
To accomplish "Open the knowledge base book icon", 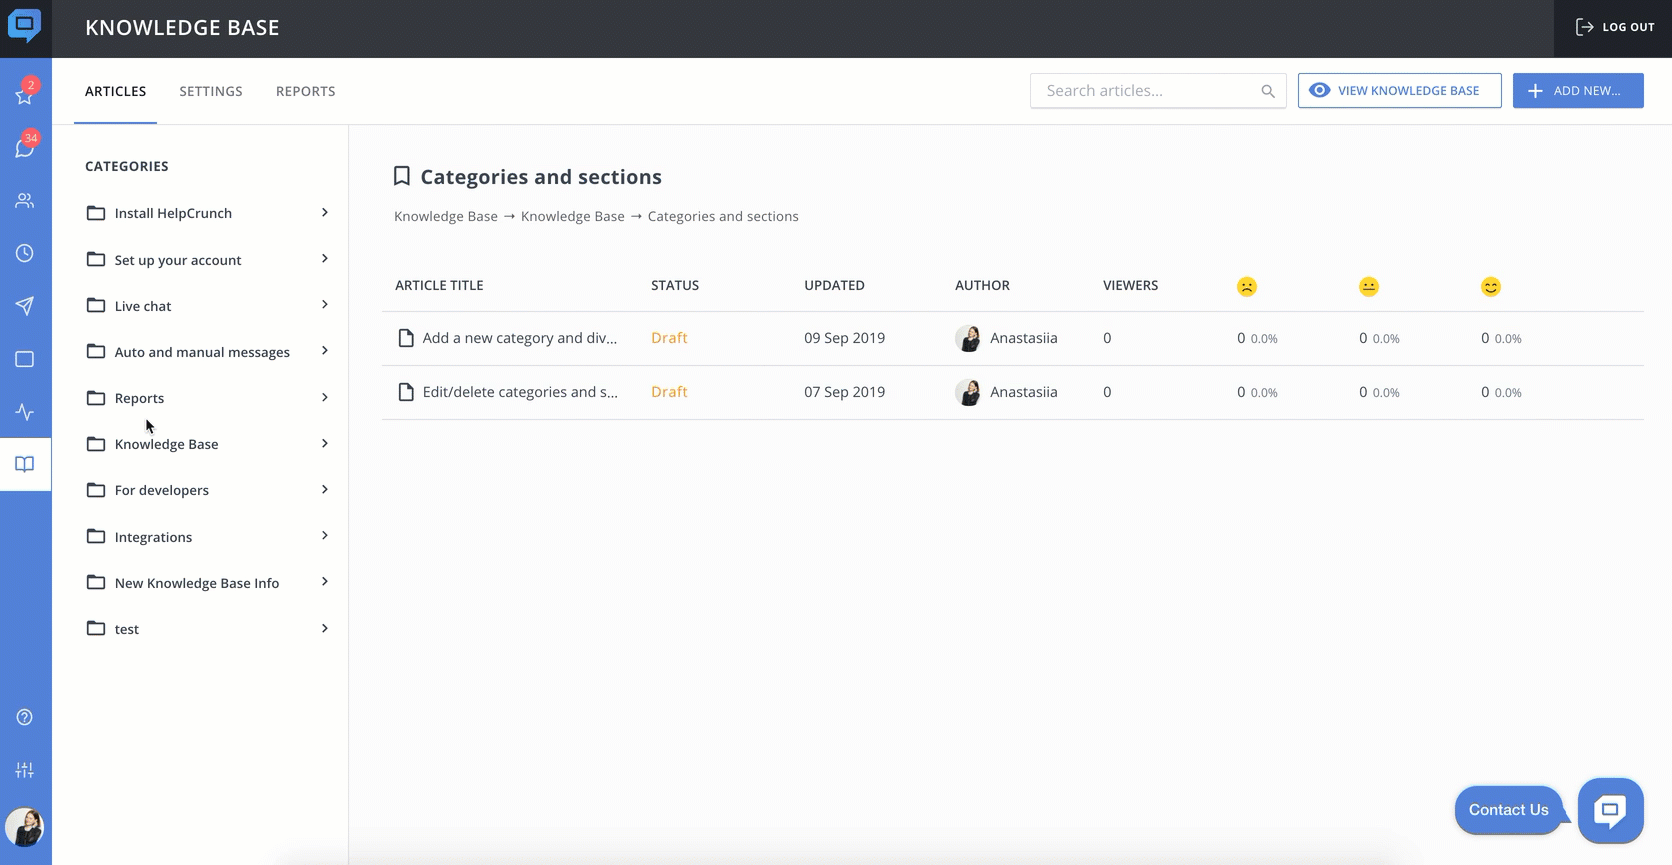I will point(25,464).
